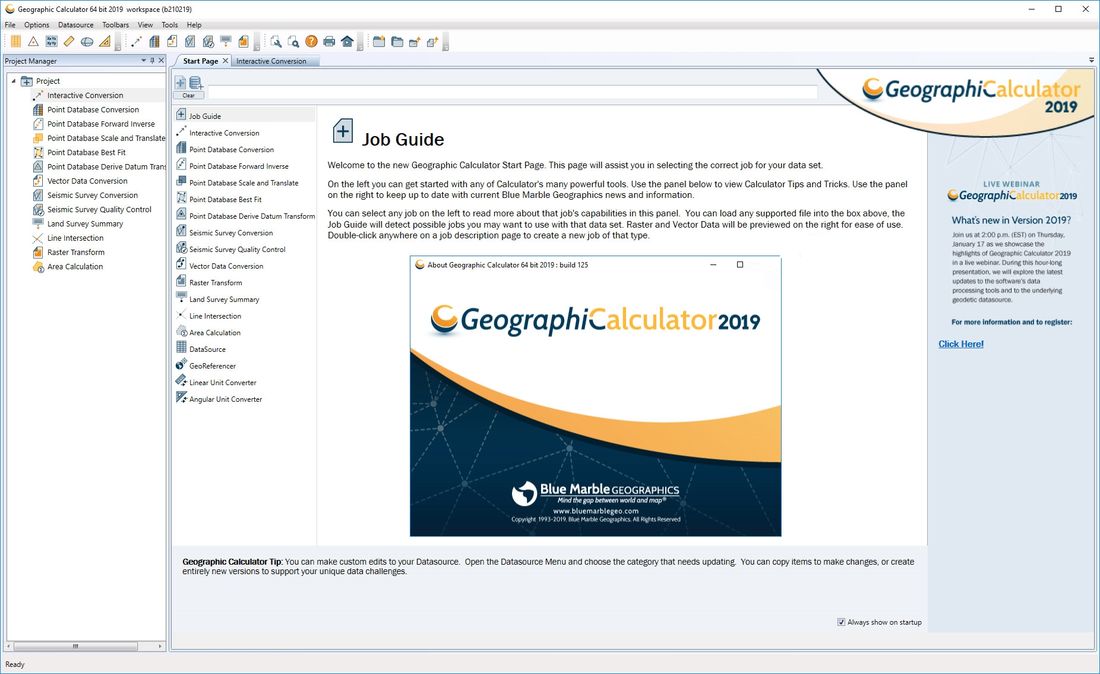Select the Start Page tab
The height and width of the screenshot is (674, 1100).
[201, 61]
